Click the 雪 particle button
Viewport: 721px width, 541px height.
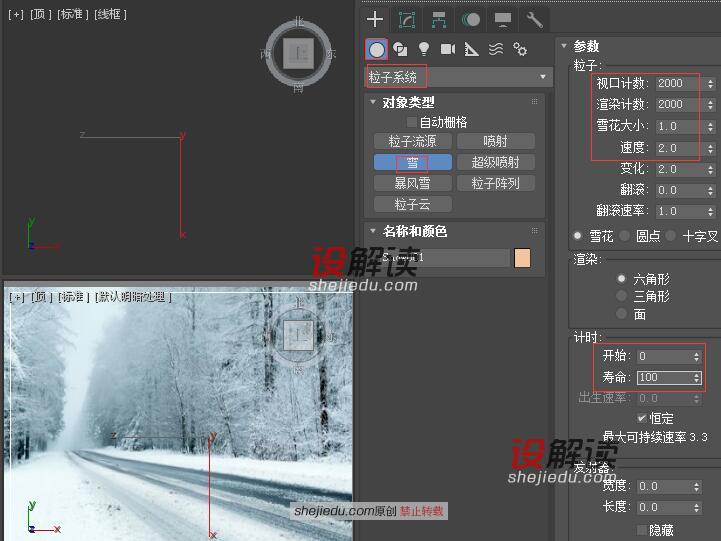pyautogui.click(x=412, y=162)
